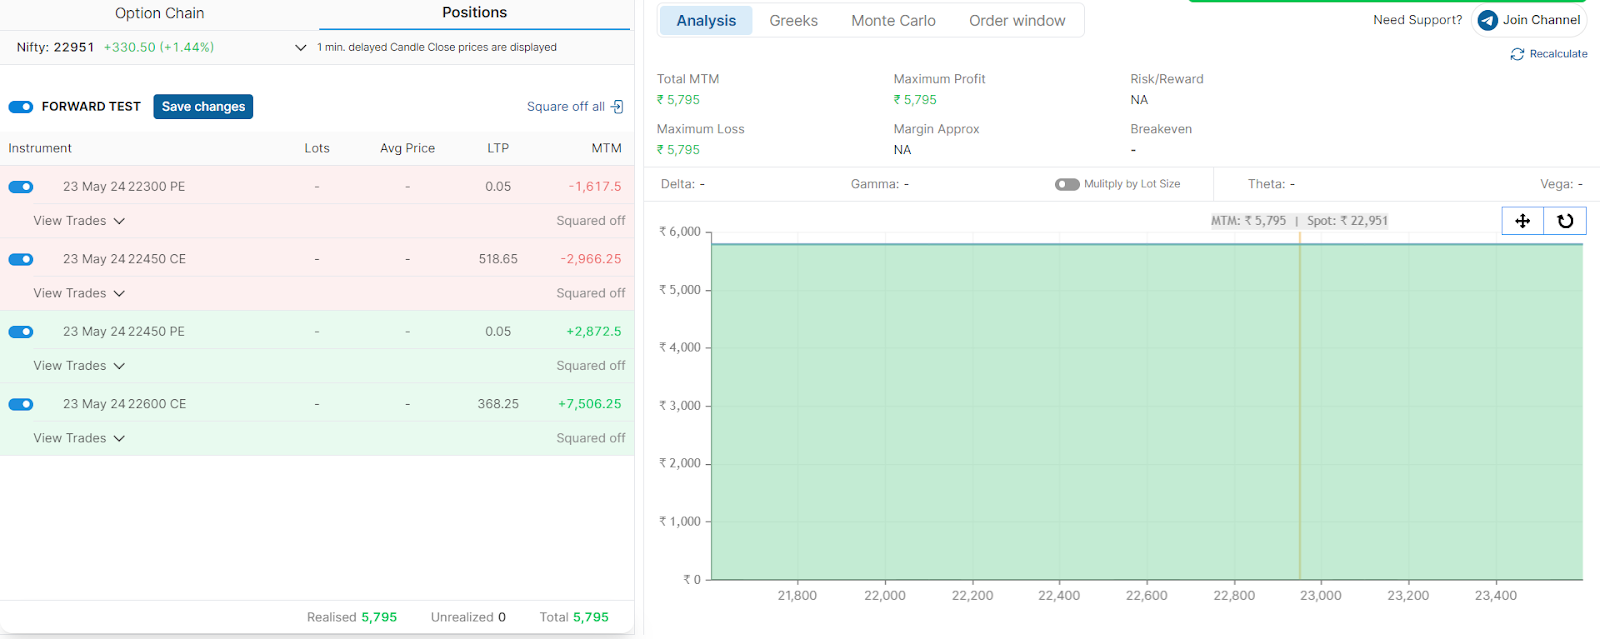Screen dimensions: 1600x639
Task: Click the reset chart zoom icon
Action: click(1565, 221)
